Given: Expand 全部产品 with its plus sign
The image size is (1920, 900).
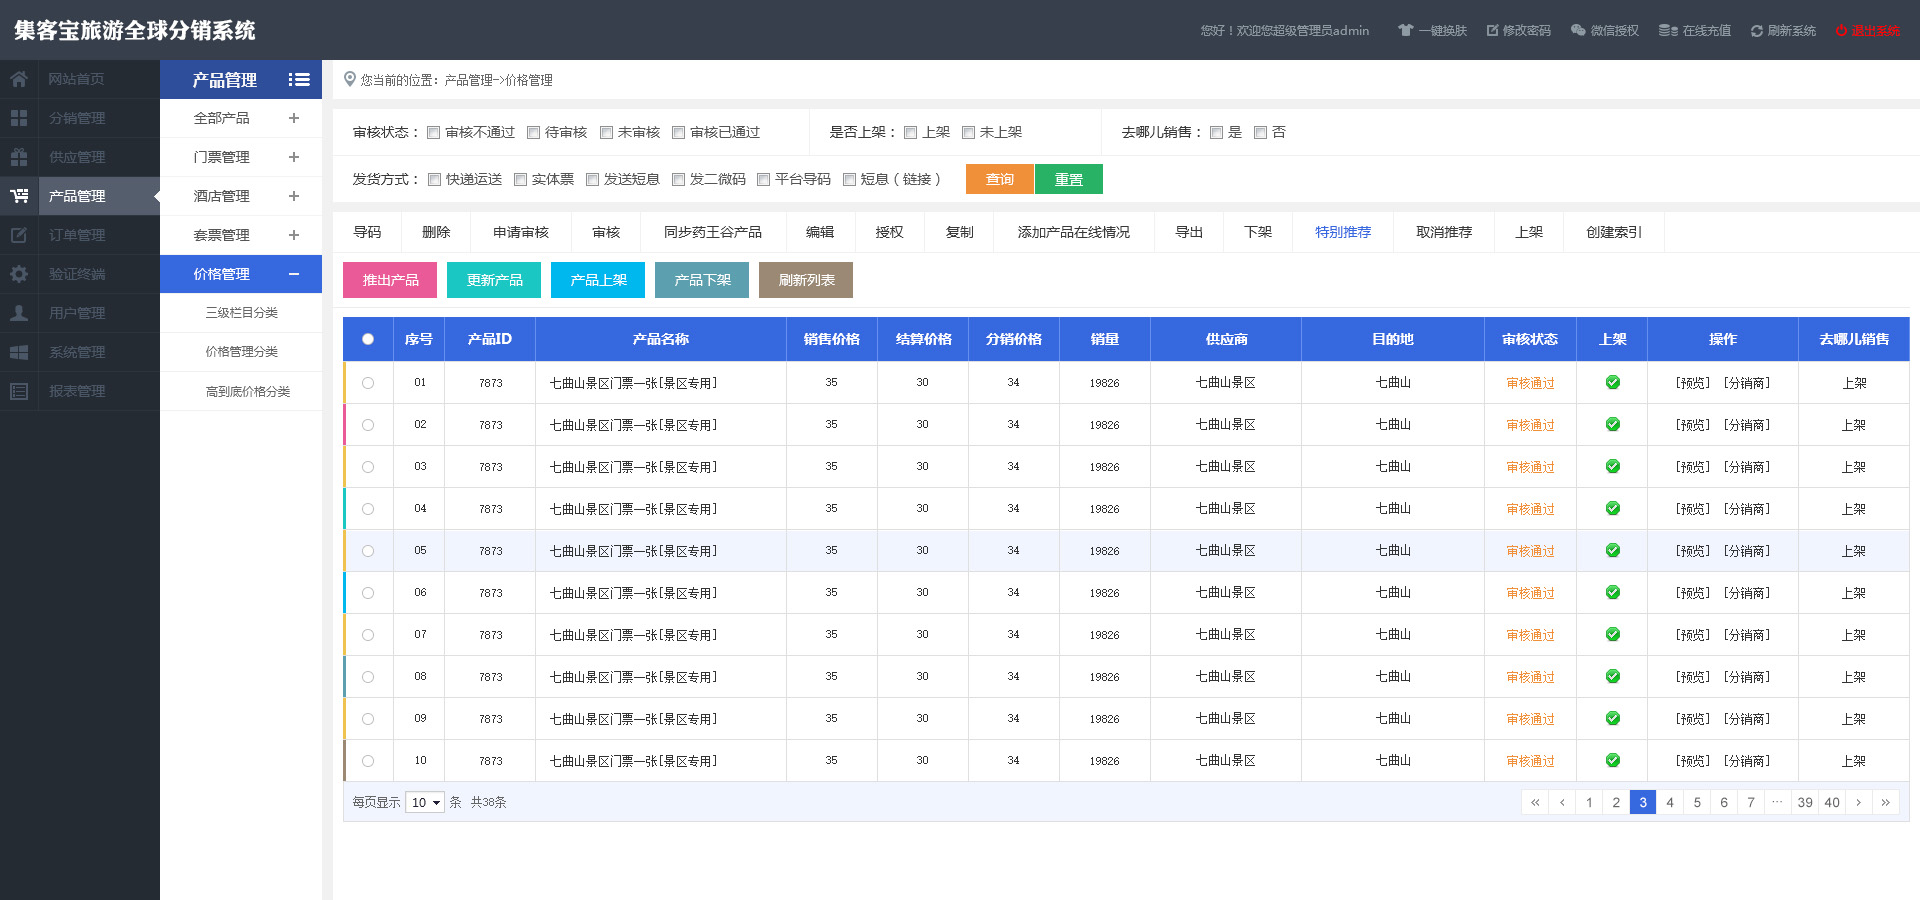Looking at the screenshot, I should (x=294, y=118).
